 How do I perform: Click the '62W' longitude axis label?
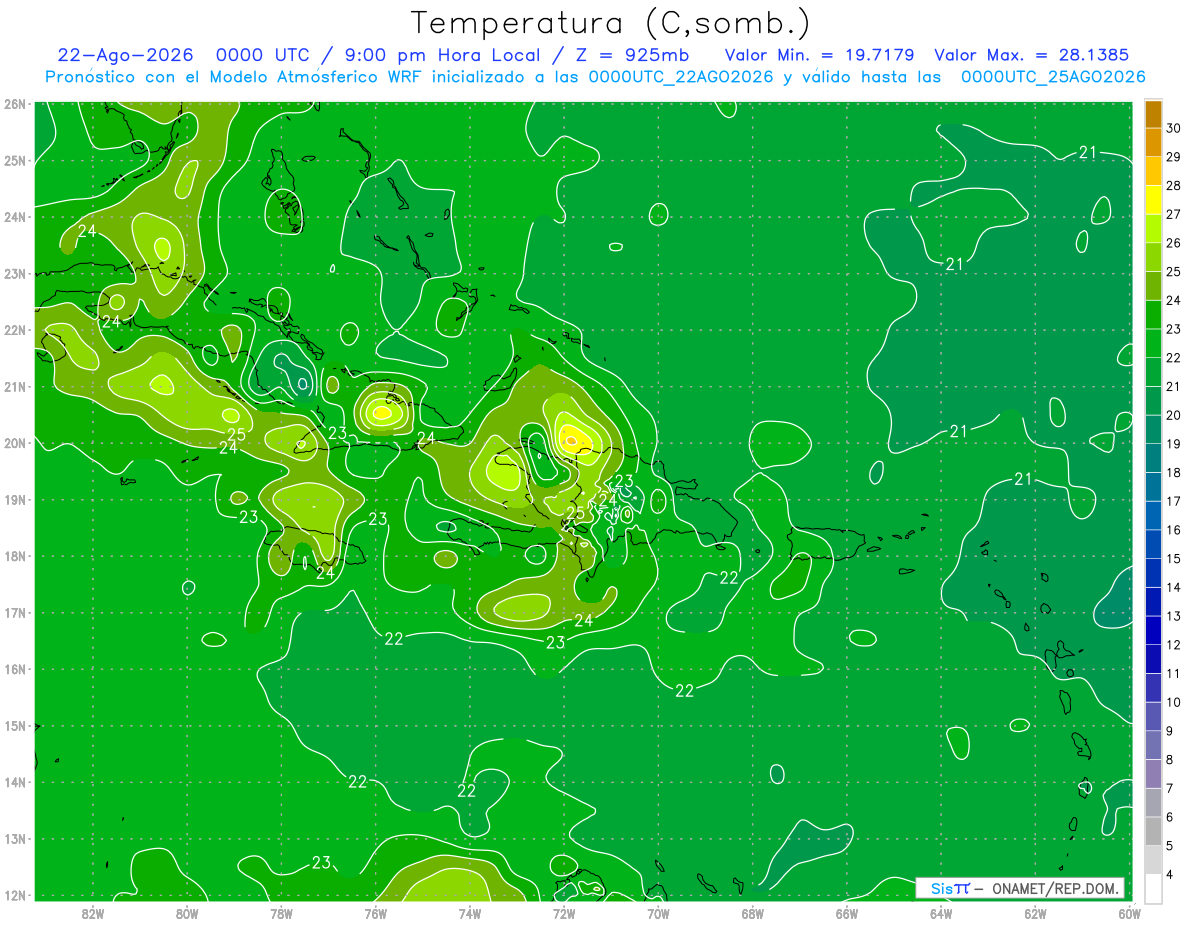click(1035, 913)
